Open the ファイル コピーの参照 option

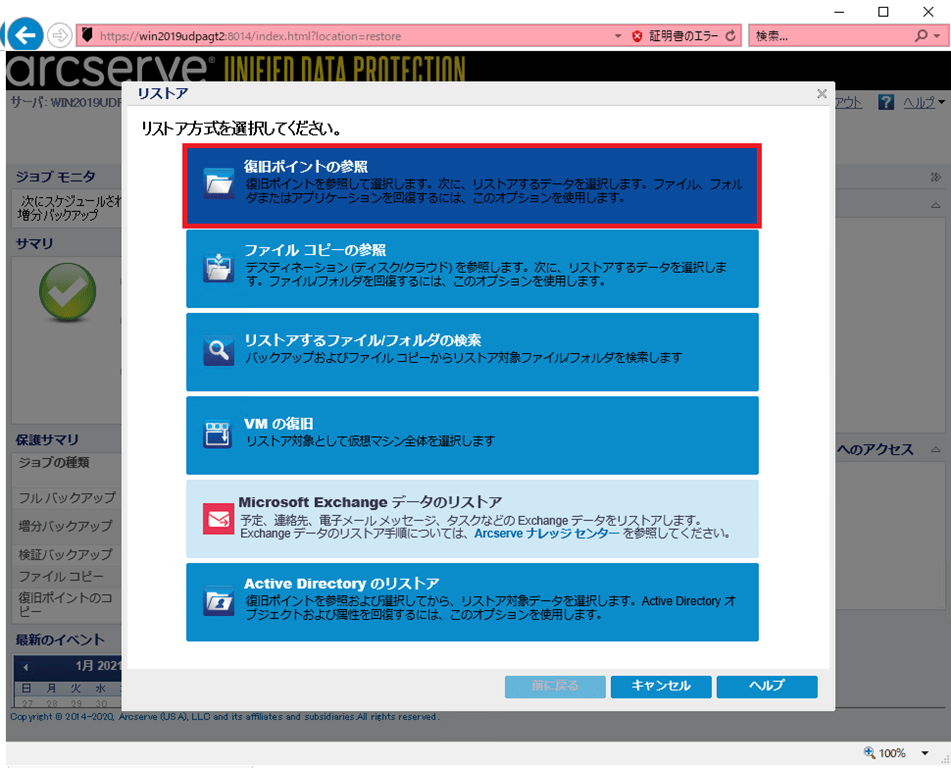(472, 269)
